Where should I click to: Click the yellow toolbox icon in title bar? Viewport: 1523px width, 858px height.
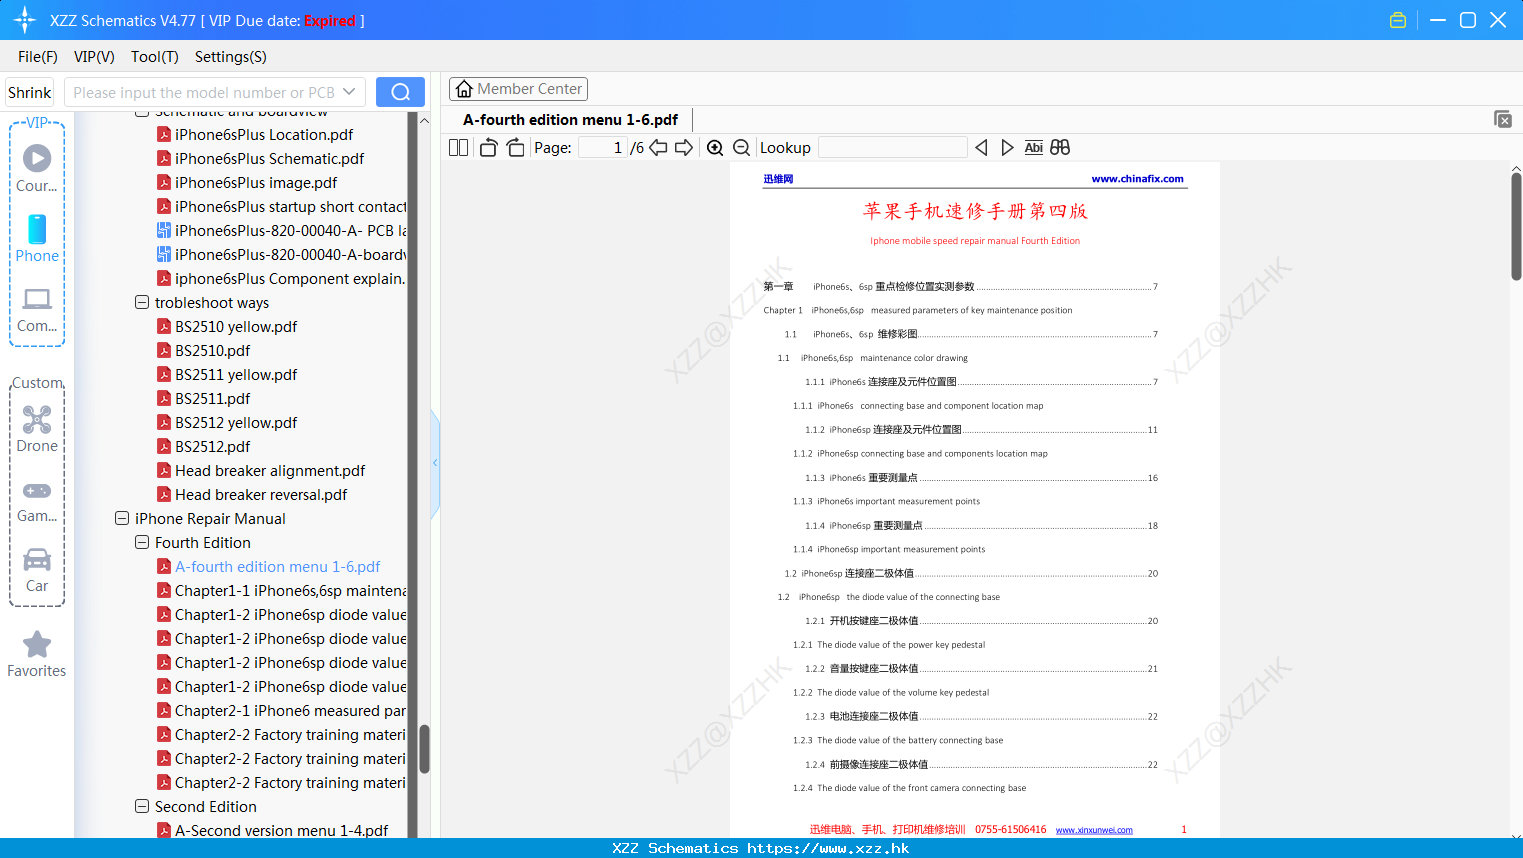(x=1398, y=20)
